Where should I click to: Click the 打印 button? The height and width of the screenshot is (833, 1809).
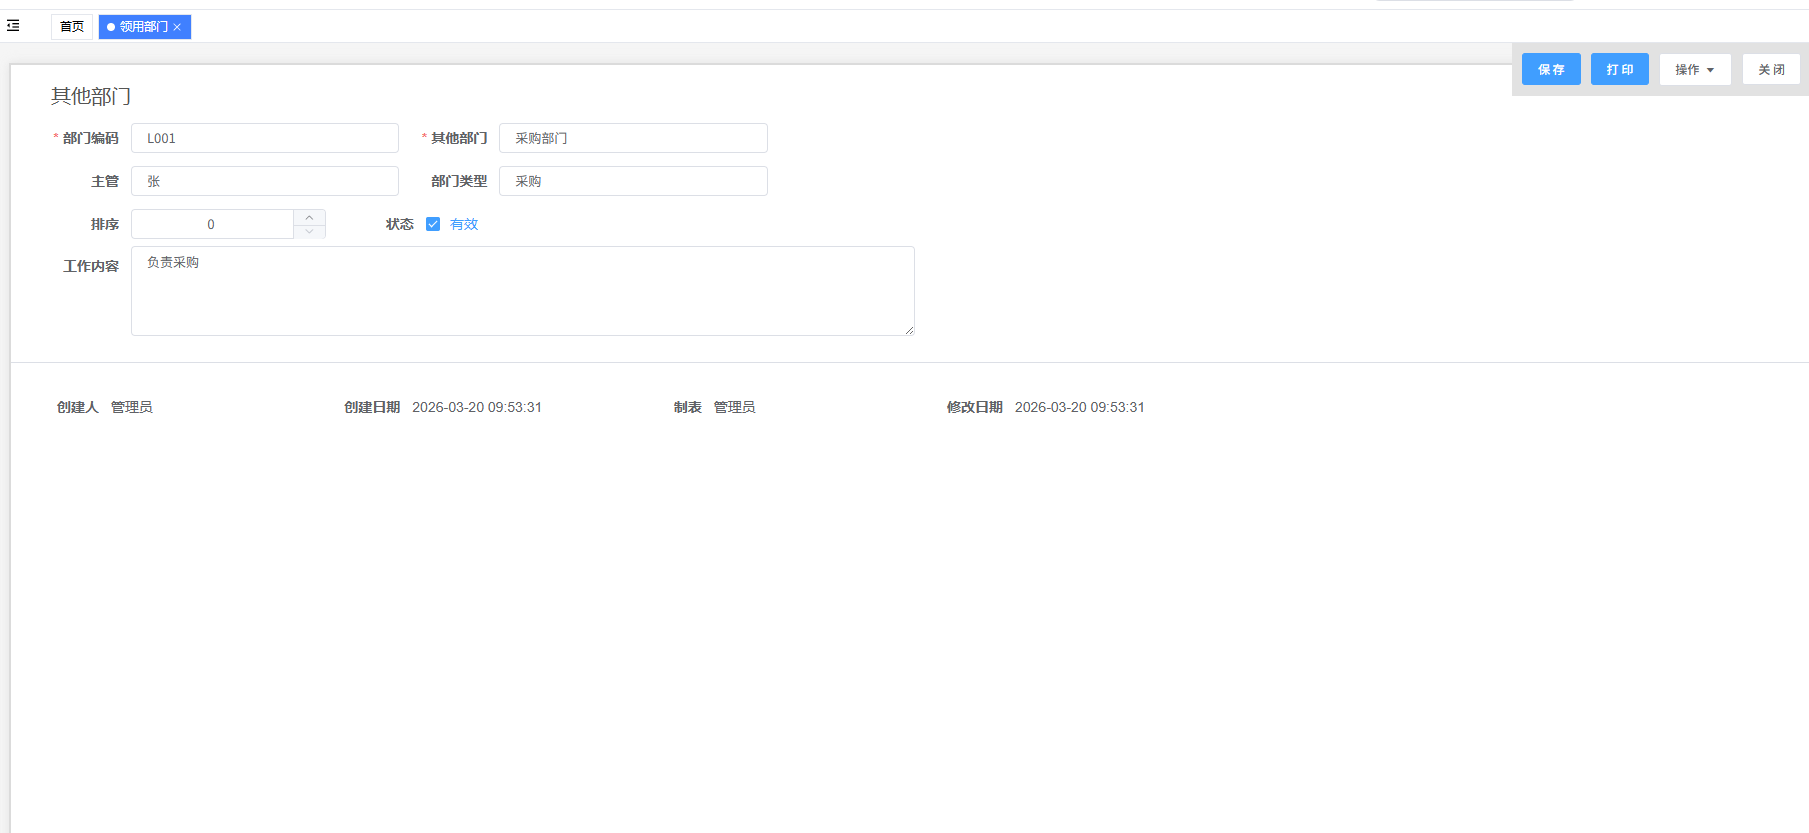(1619, 69)
